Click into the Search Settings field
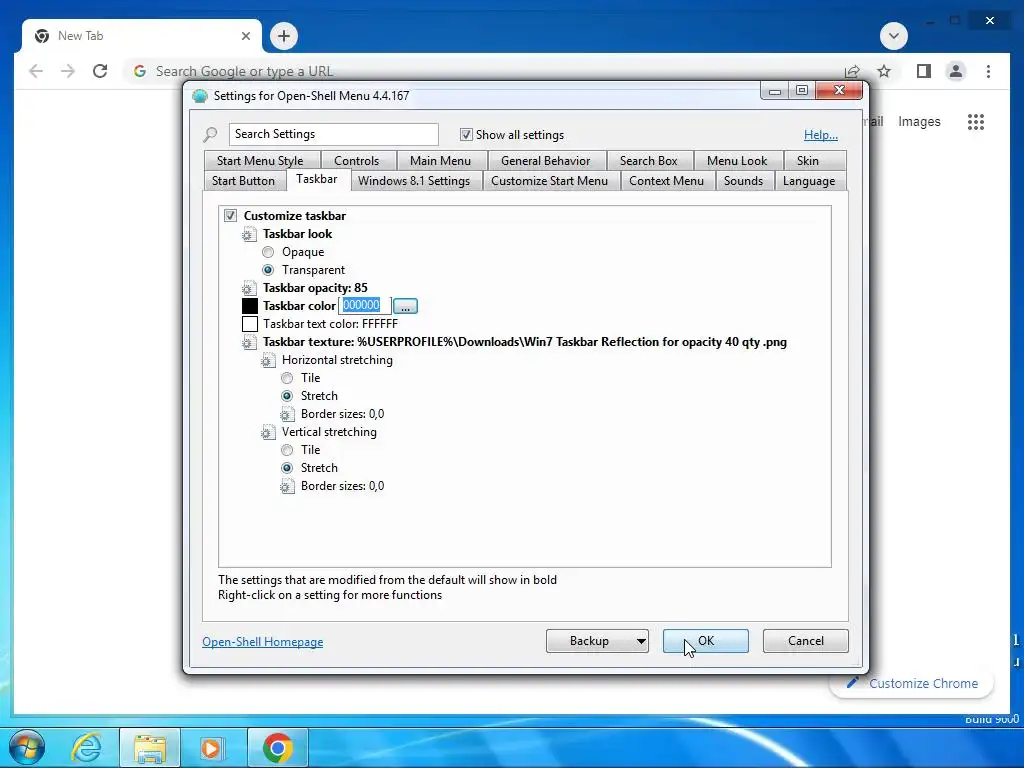Viewport: 1024px width, 768px height. point(333,135)
